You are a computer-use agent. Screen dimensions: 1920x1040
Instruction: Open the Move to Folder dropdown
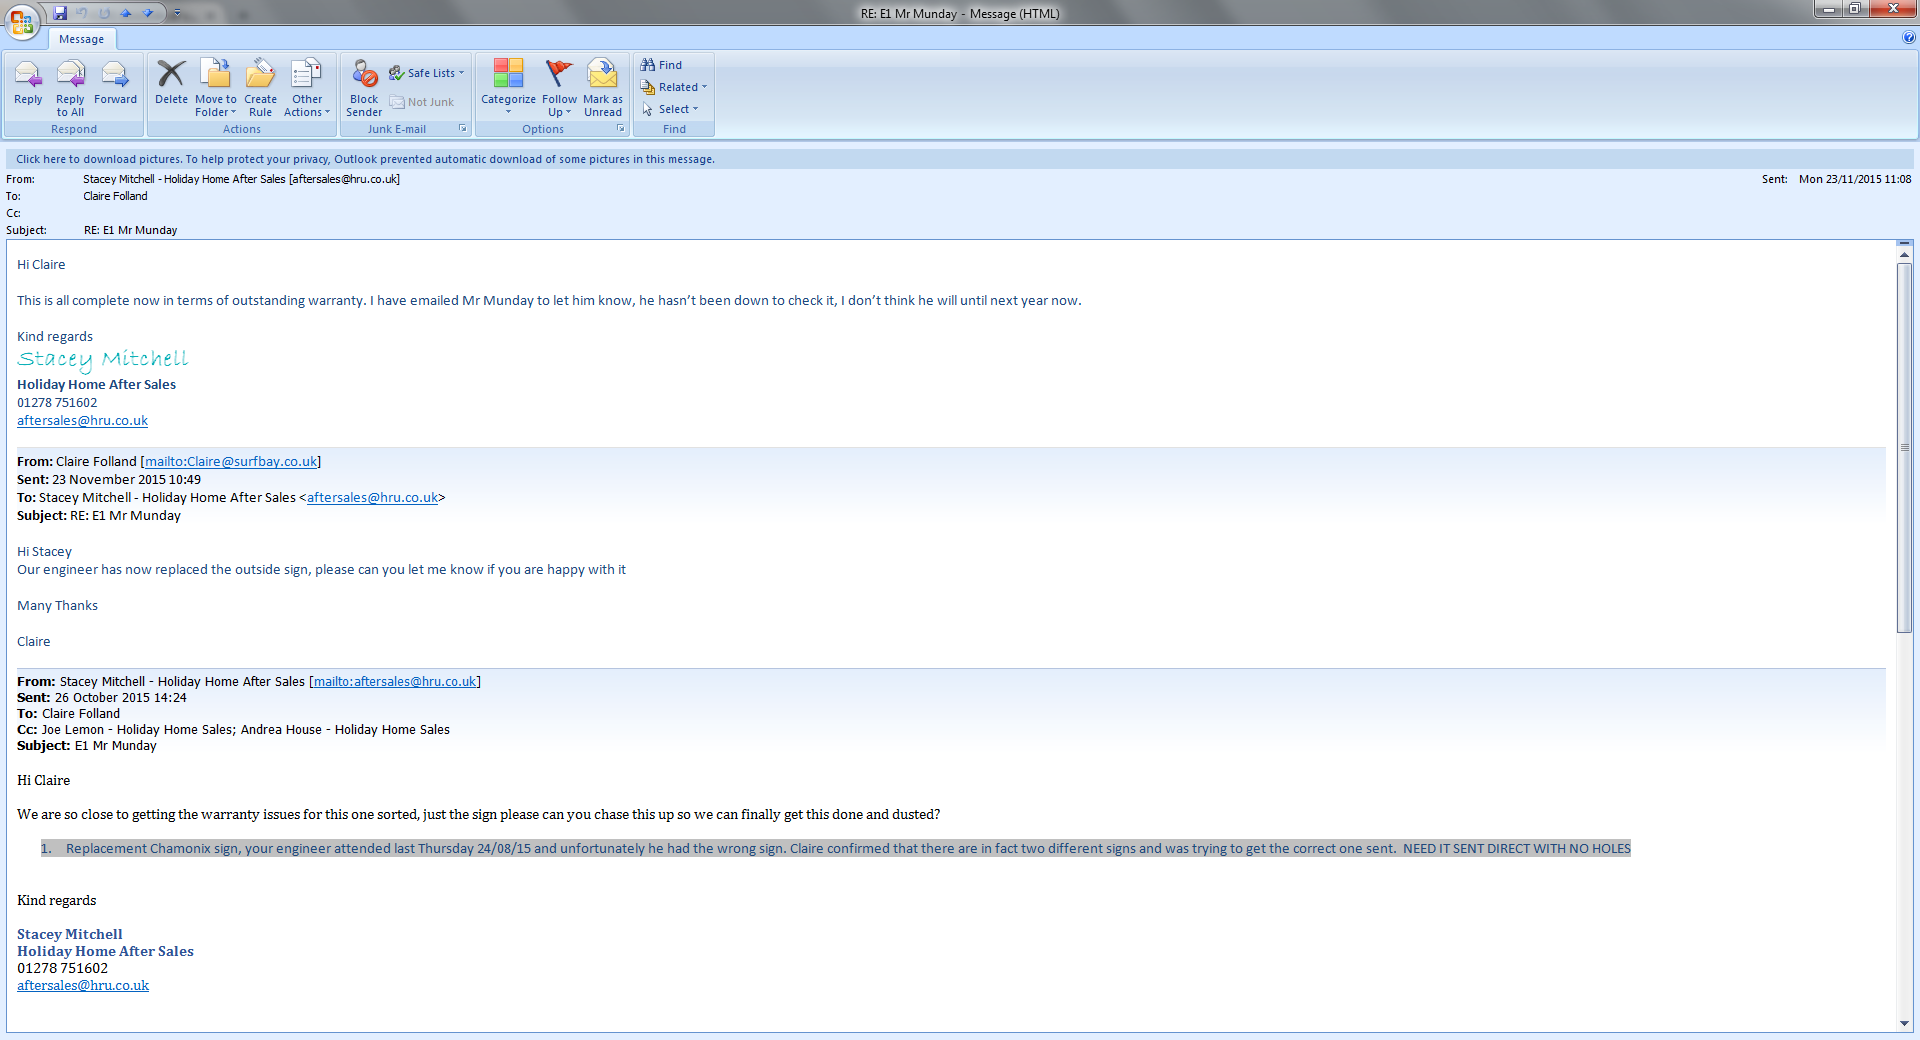point(216,105)
